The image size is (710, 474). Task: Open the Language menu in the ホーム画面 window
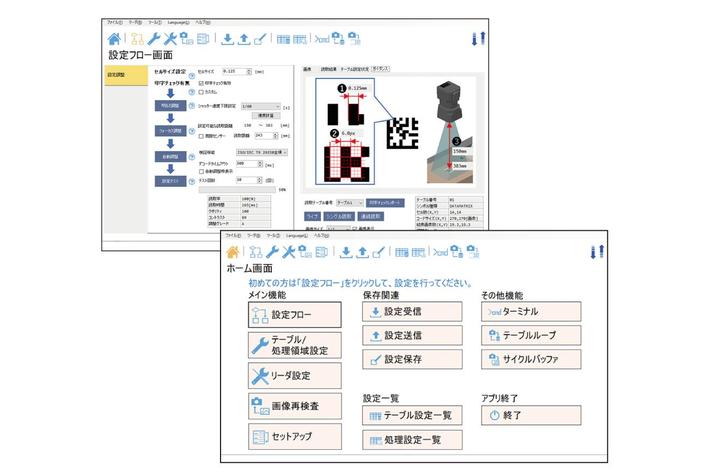(313, 235)
